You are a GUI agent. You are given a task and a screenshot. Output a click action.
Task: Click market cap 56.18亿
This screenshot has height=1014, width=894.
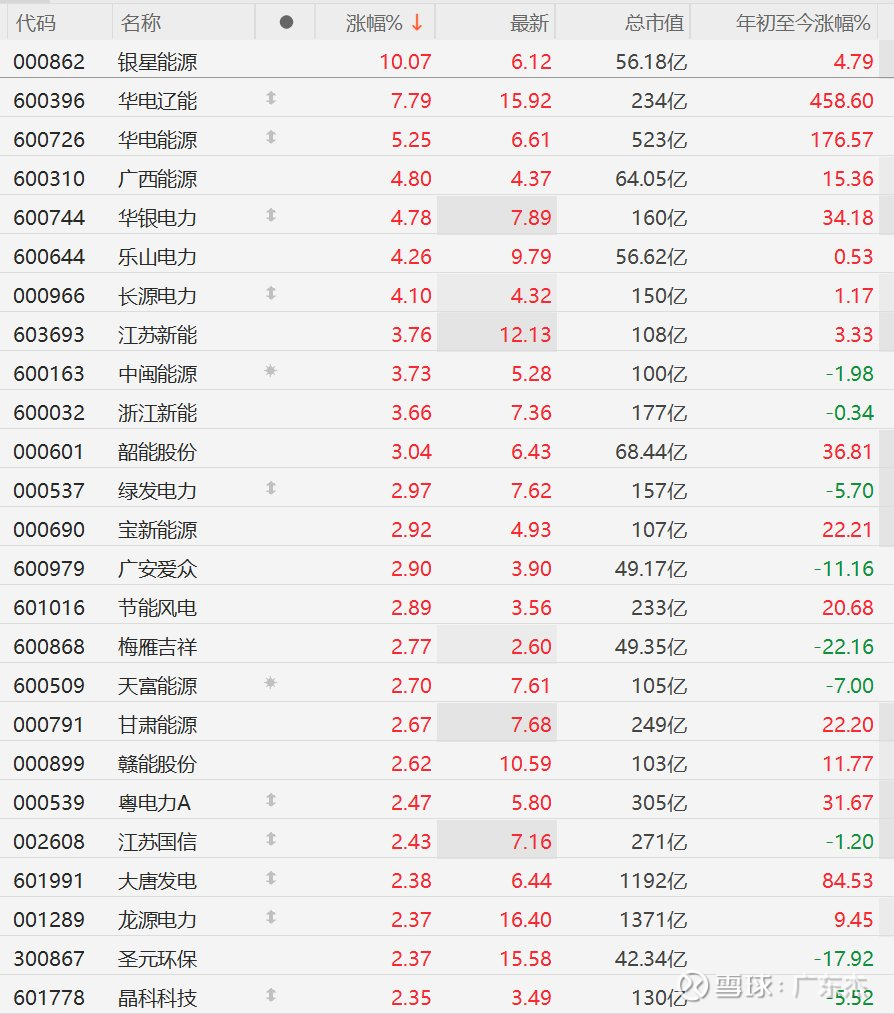click(x=651, y=62)
